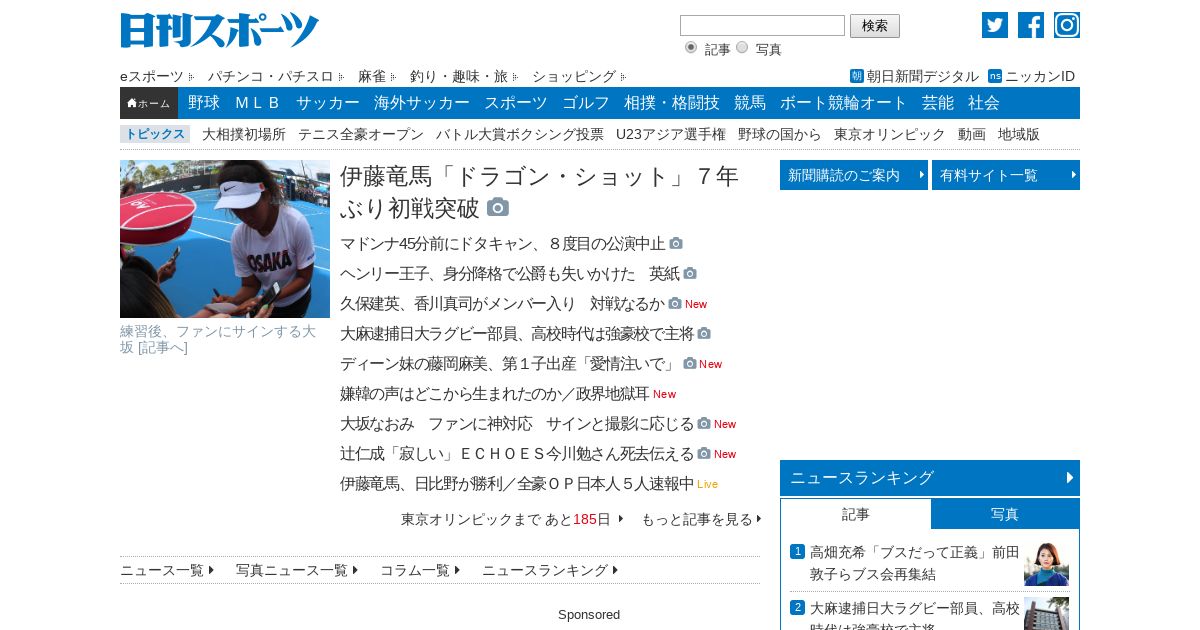
Task: Open the Twitter icon link
Action: pos(995,25)
